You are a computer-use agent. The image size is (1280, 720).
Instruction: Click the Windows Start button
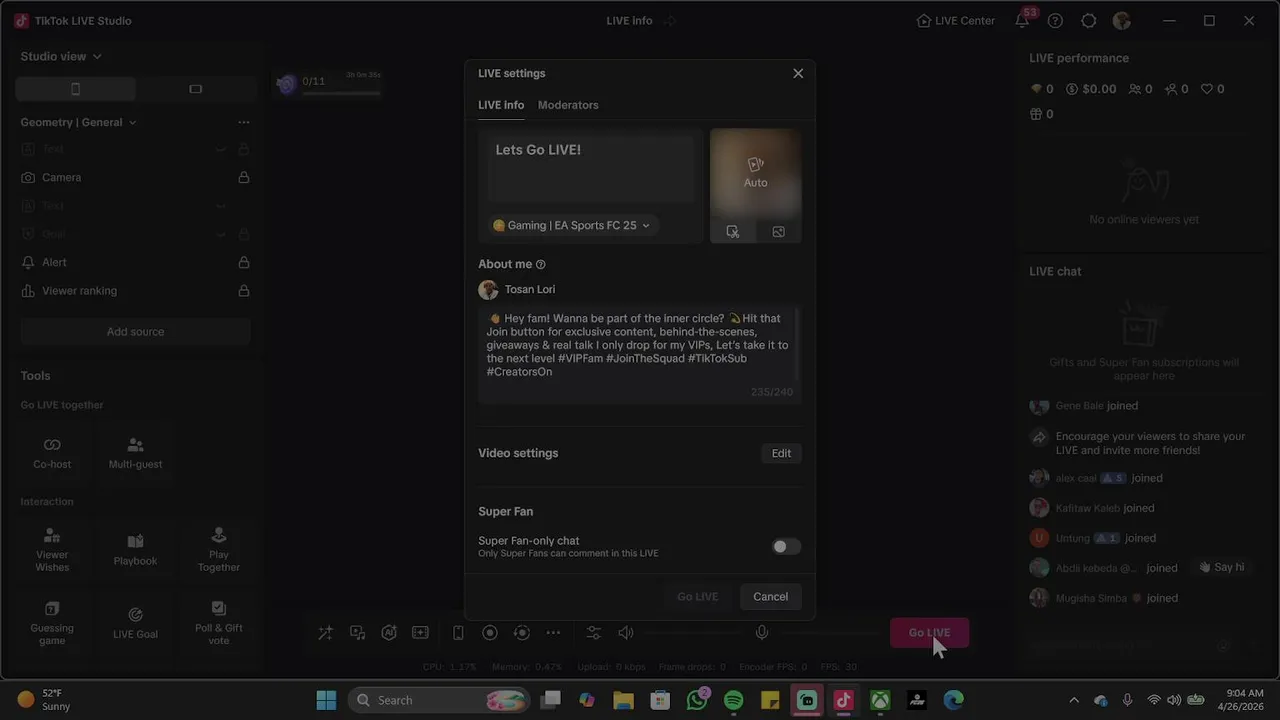tap(326, 700)
